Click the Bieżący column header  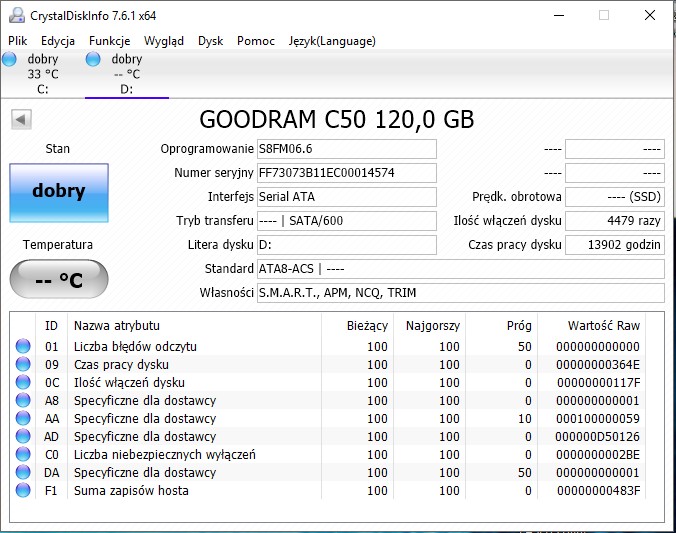357,326
